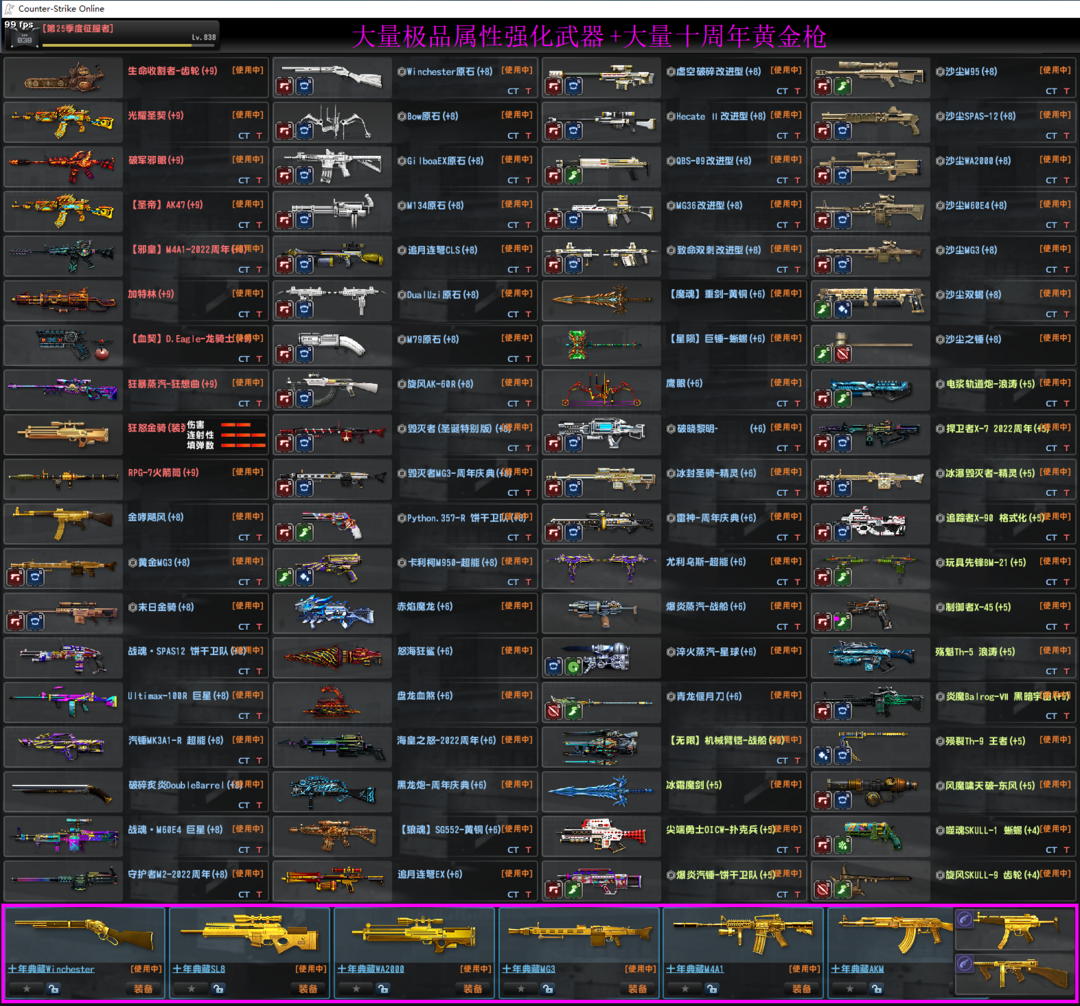Click the T label on 破军邪眼 row
Viewport: 1080px width, 1006px height.
(x=259, y=180)
